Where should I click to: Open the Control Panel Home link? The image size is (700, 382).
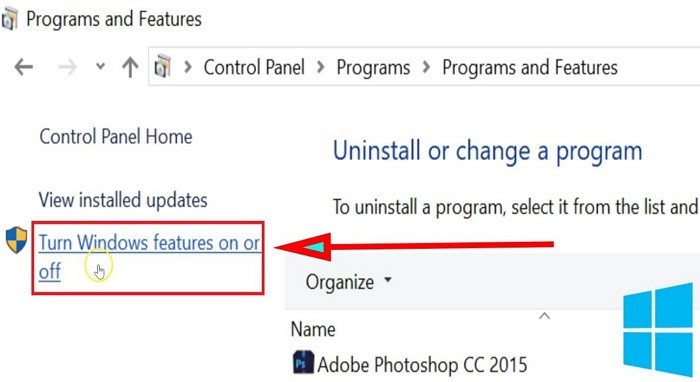116,136
